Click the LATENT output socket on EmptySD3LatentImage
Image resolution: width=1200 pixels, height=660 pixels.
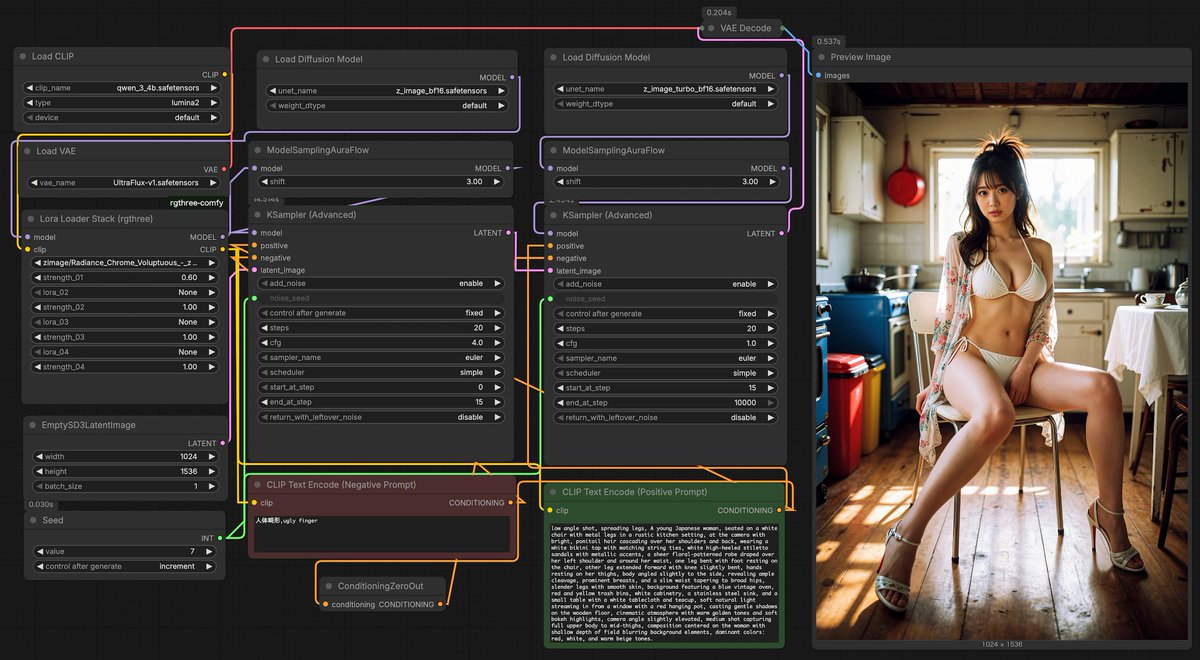(x=223, y=444)
